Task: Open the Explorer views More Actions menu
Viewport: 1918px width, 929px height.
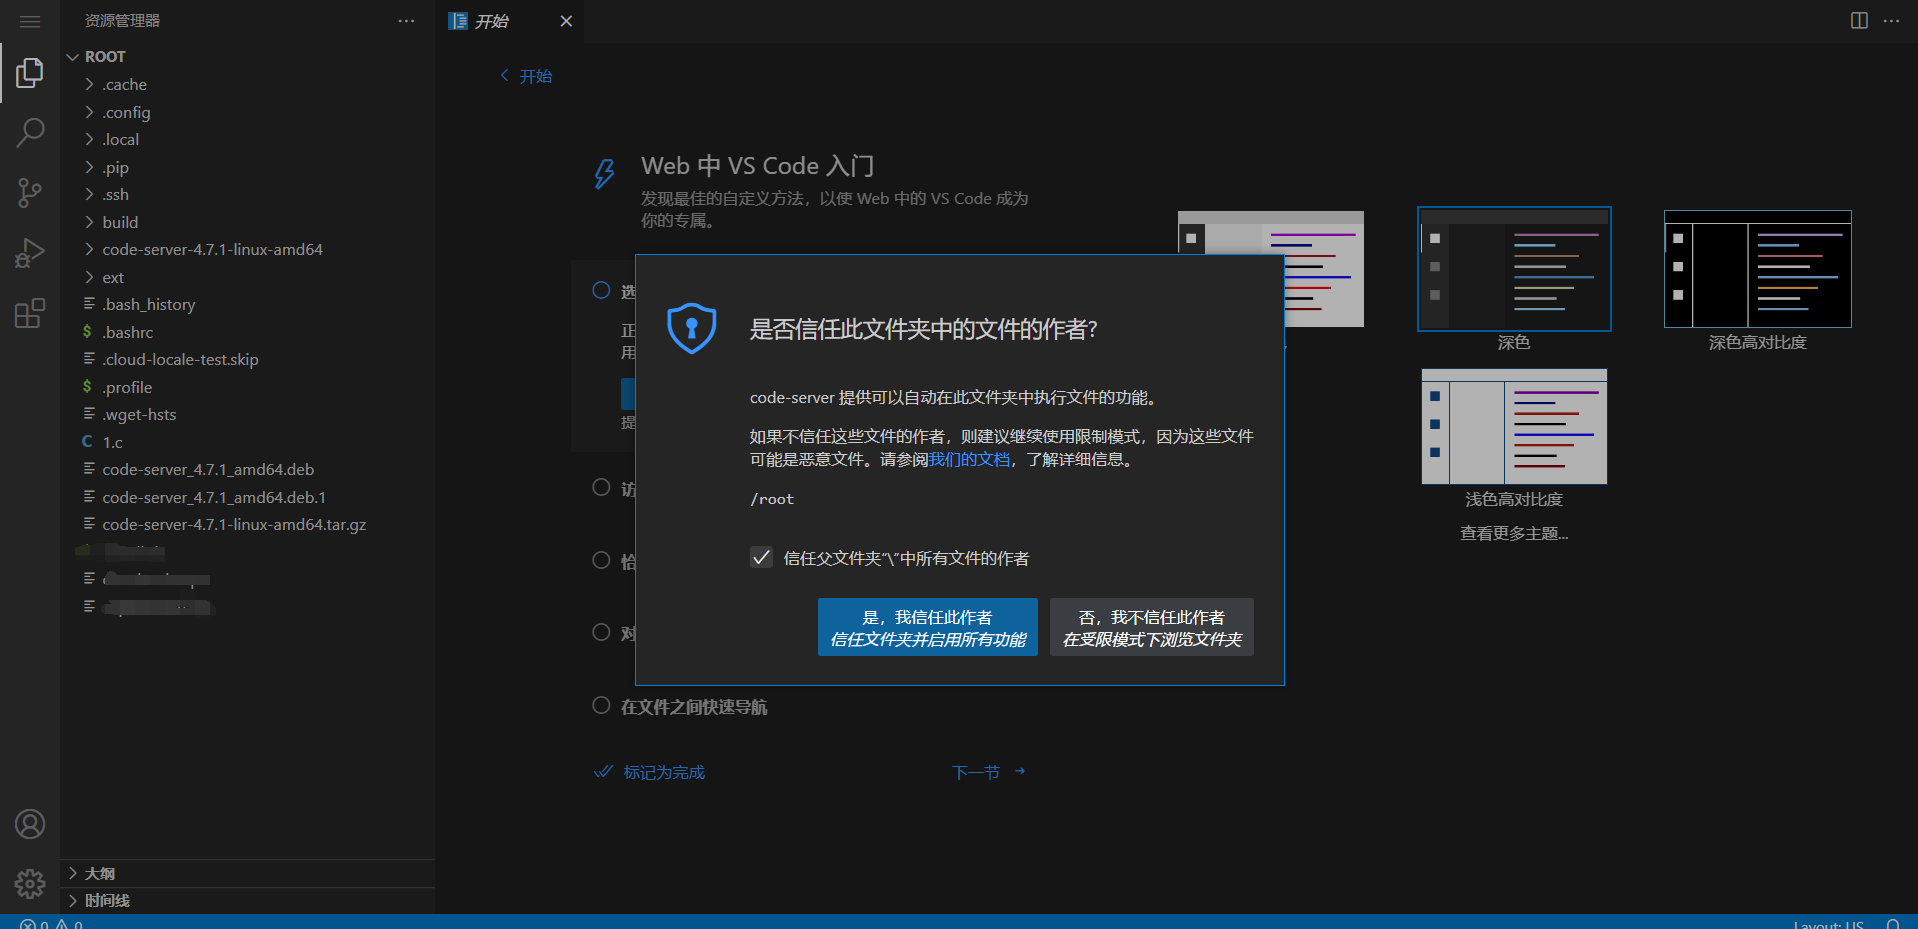Action: (x=406, y=20)
